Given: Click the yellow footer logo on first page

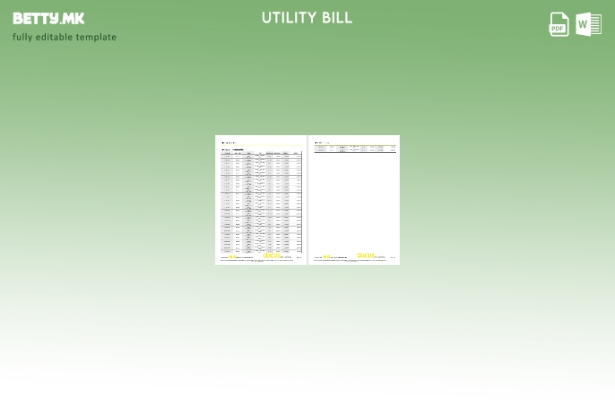Looking at the screenshot, I should point(231,257).
